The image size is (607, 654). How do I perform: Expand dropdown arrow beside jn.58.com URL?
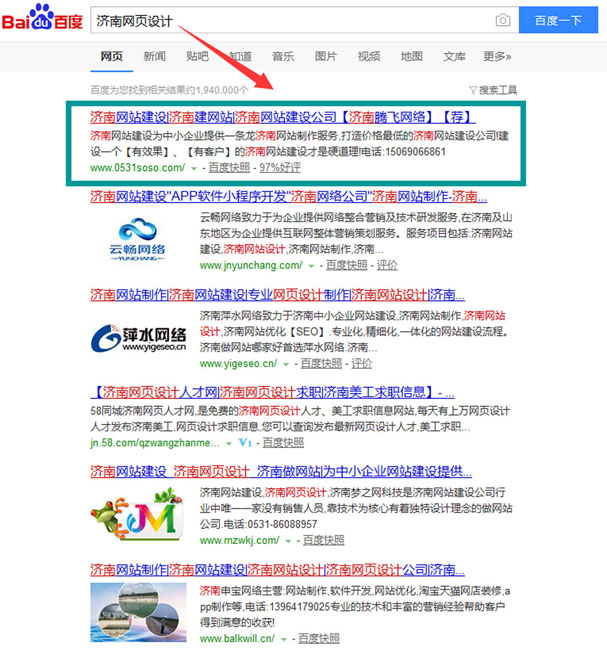pyautogui.click(x=229, y=444)
